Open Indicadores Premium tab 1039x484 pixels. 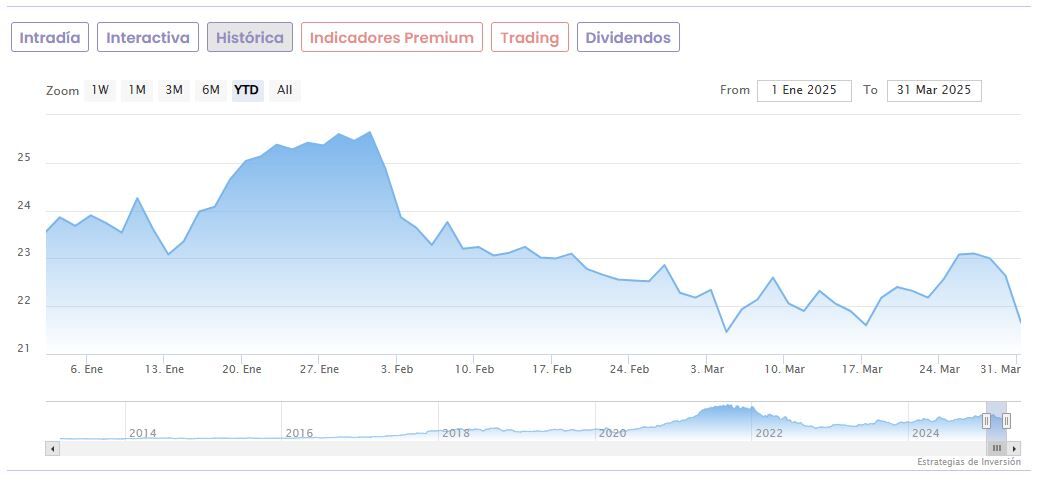point(391,38)
